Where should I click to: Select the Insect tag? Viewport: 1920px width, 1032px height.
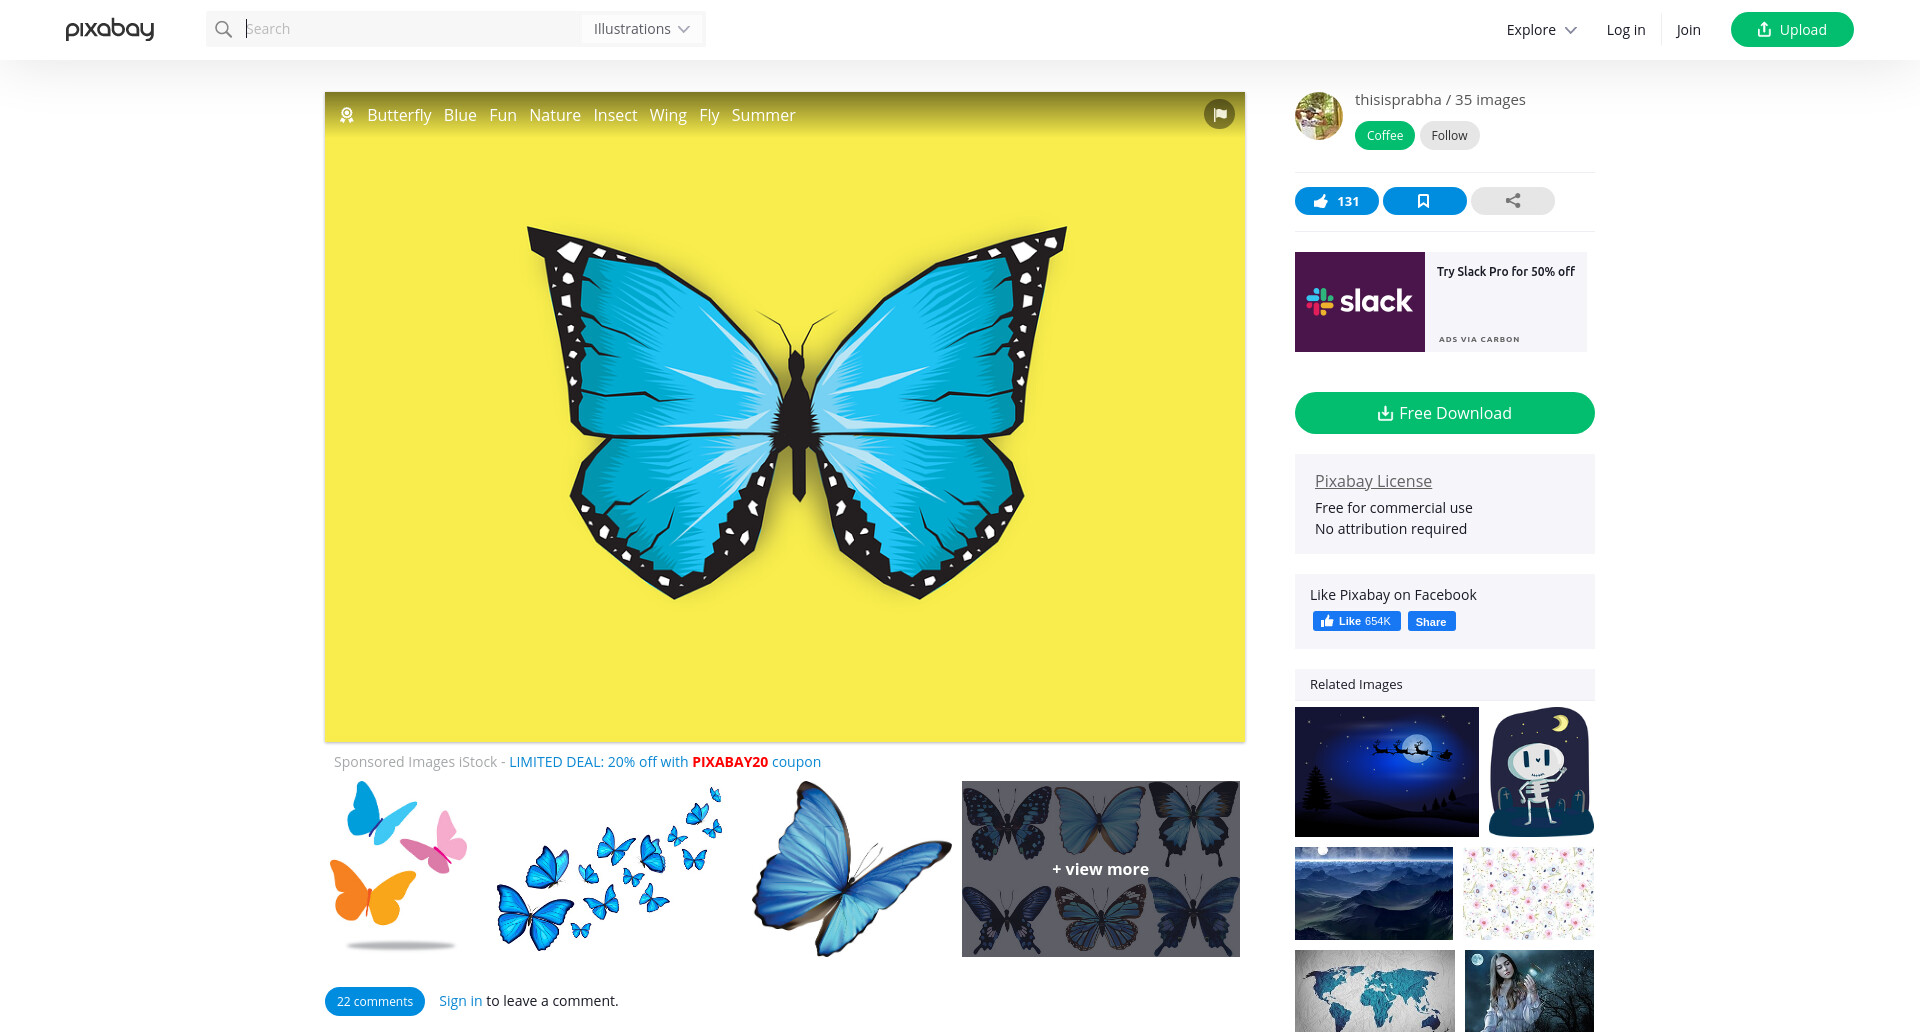click(615, 115)
